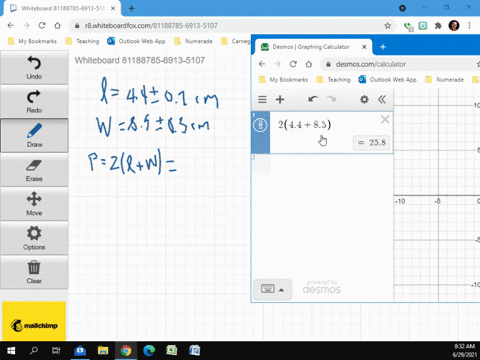Select the Move tool

click(x=34, y=204)
